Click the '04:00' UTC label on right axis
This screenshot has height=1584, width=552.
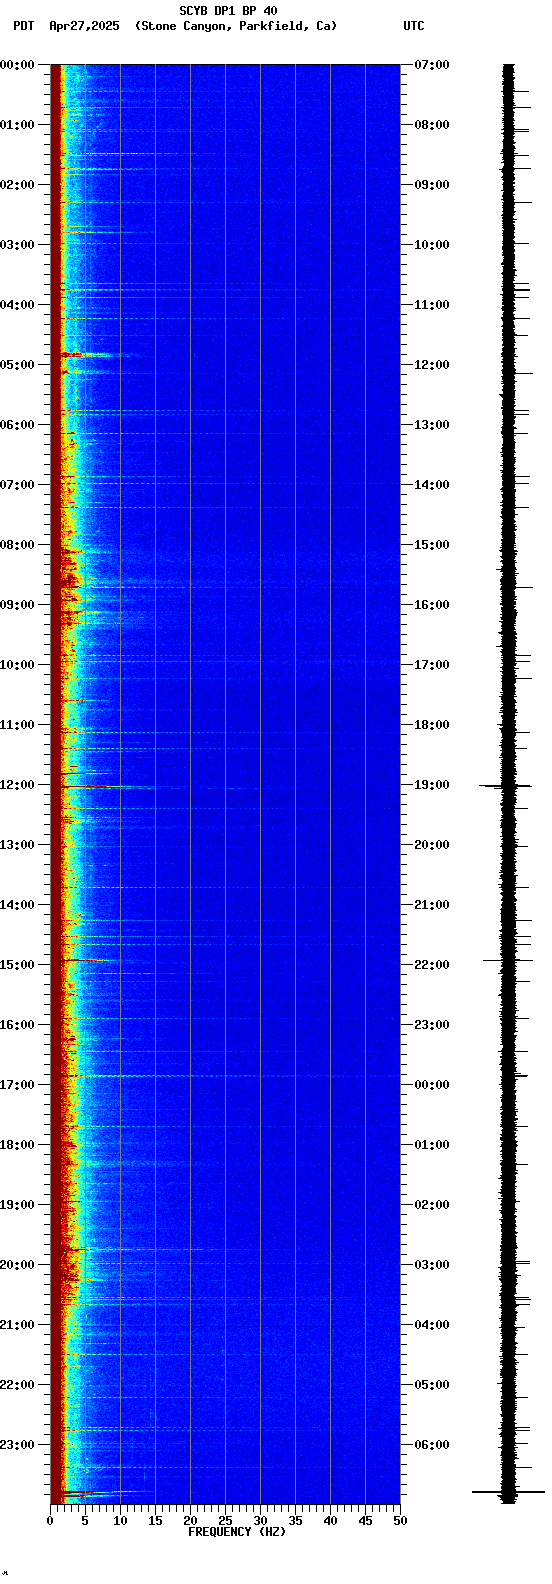432,1325
